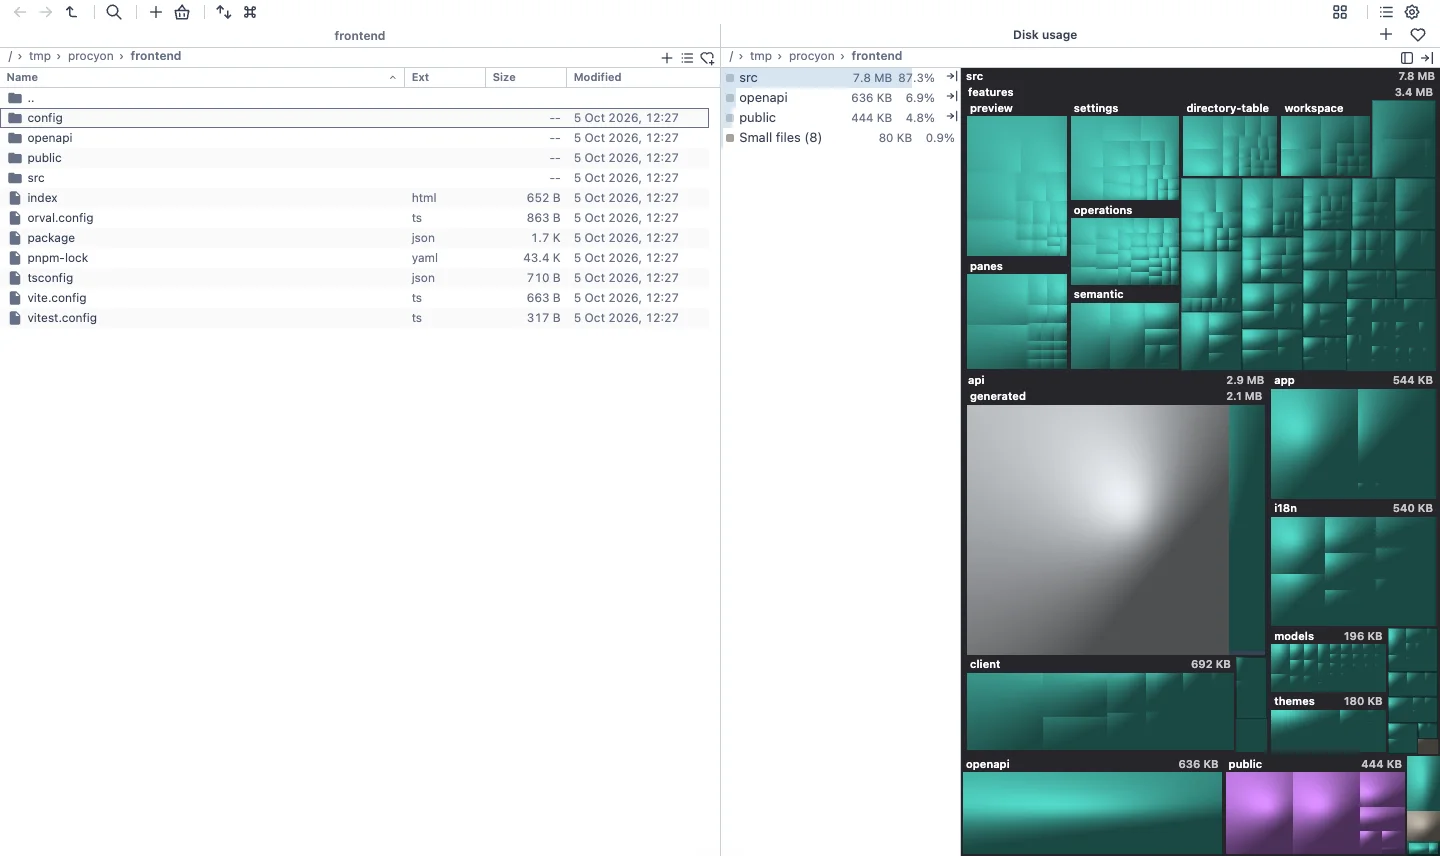
Task: Select the config folder row
Action: [x=355, y=118]
